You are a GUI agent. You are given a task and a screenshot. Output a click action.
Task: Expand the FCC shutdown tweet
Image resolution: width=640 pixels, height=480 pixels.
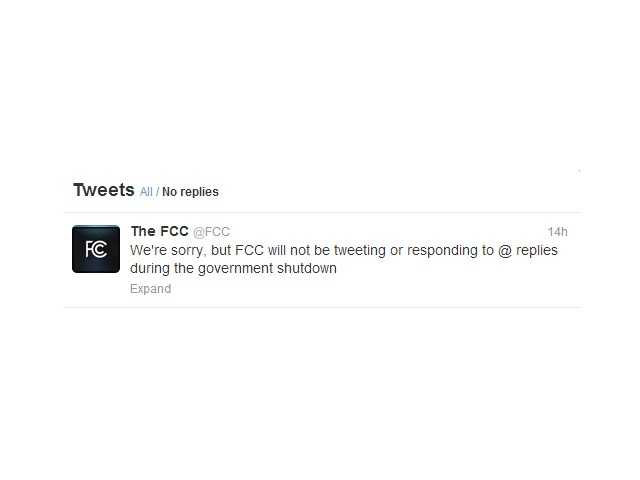click(151, 289)
